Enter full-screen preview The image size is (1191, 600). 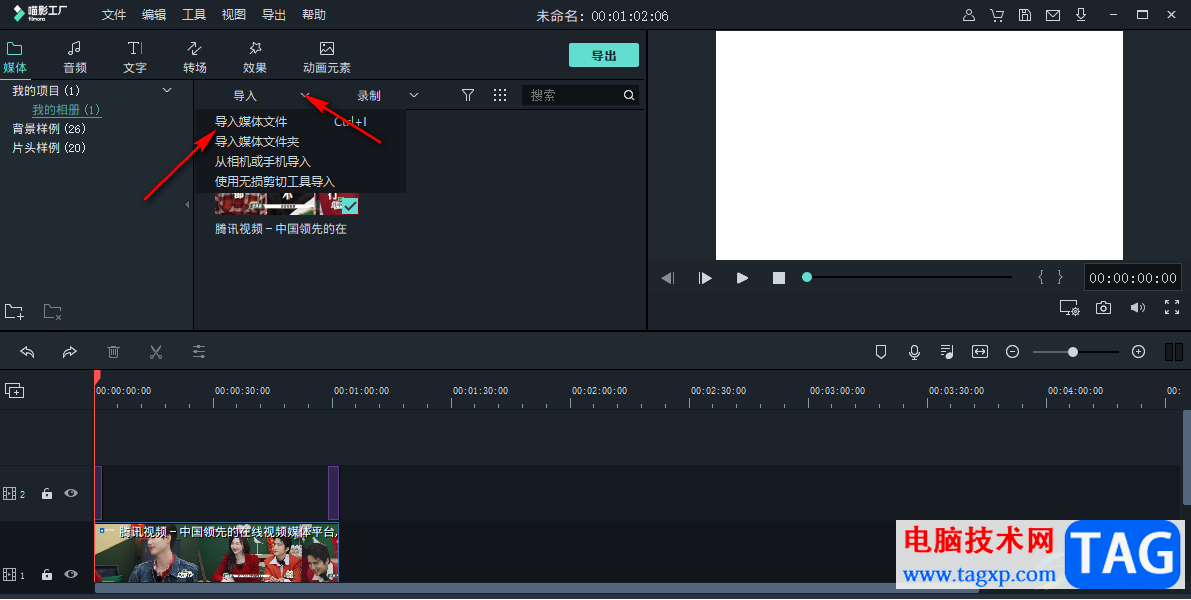tap(1172, 307)
